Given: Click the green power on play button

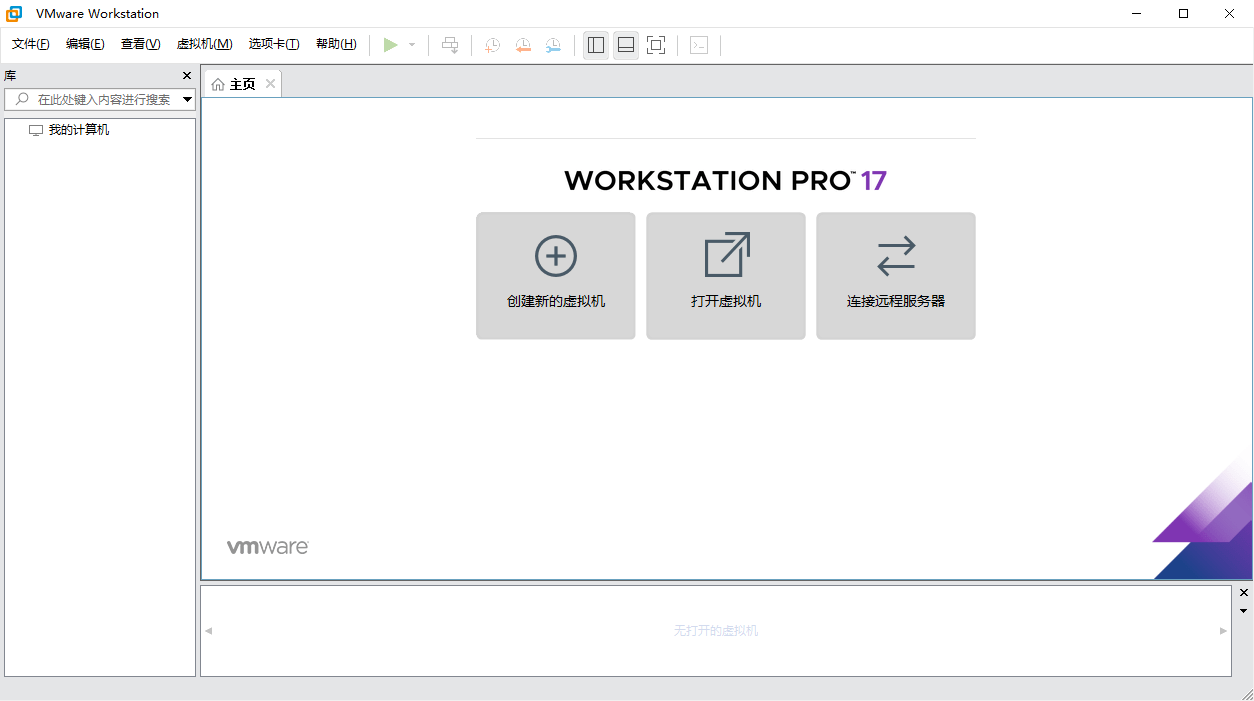Looking at the screenshot, I should (x=391, y=45).
